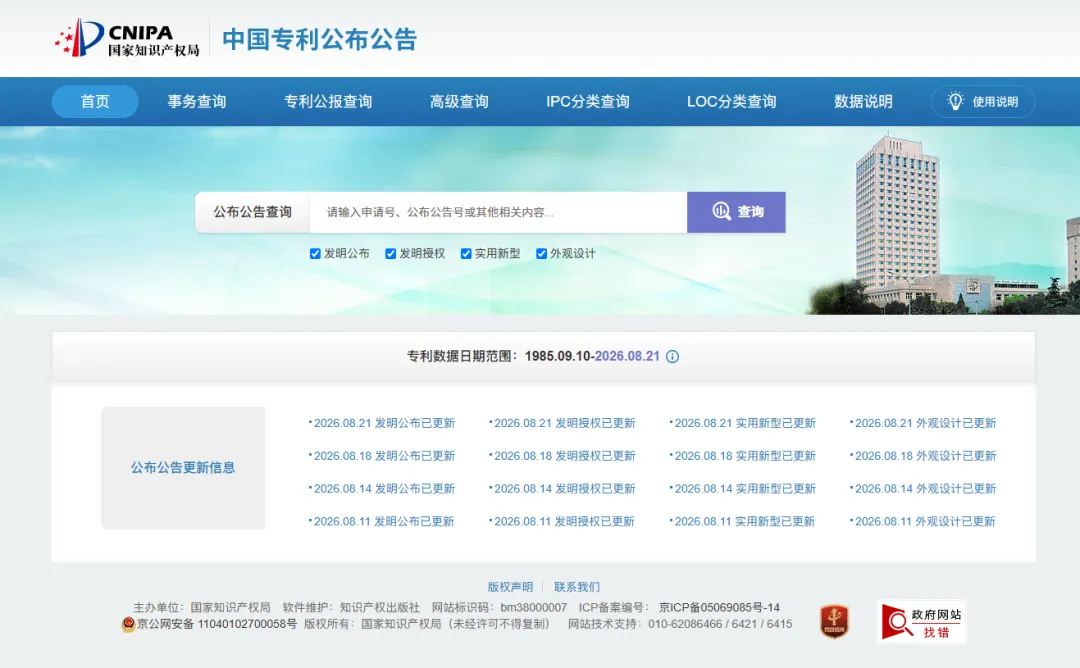1080x668 pixels.
Task: Open 2026.08.18 实用新型已更新 link
Action: [x=743, y=456]
